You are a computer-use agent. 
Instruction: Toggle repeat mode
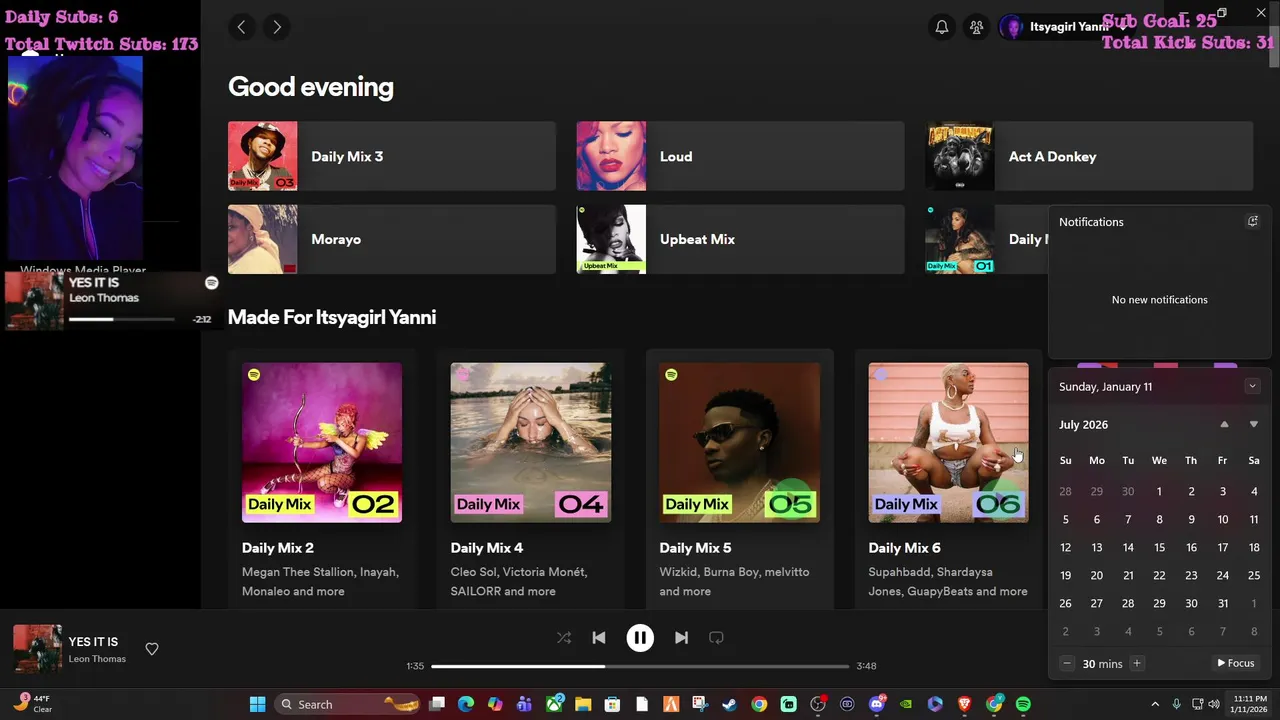(x=716, y=637)
